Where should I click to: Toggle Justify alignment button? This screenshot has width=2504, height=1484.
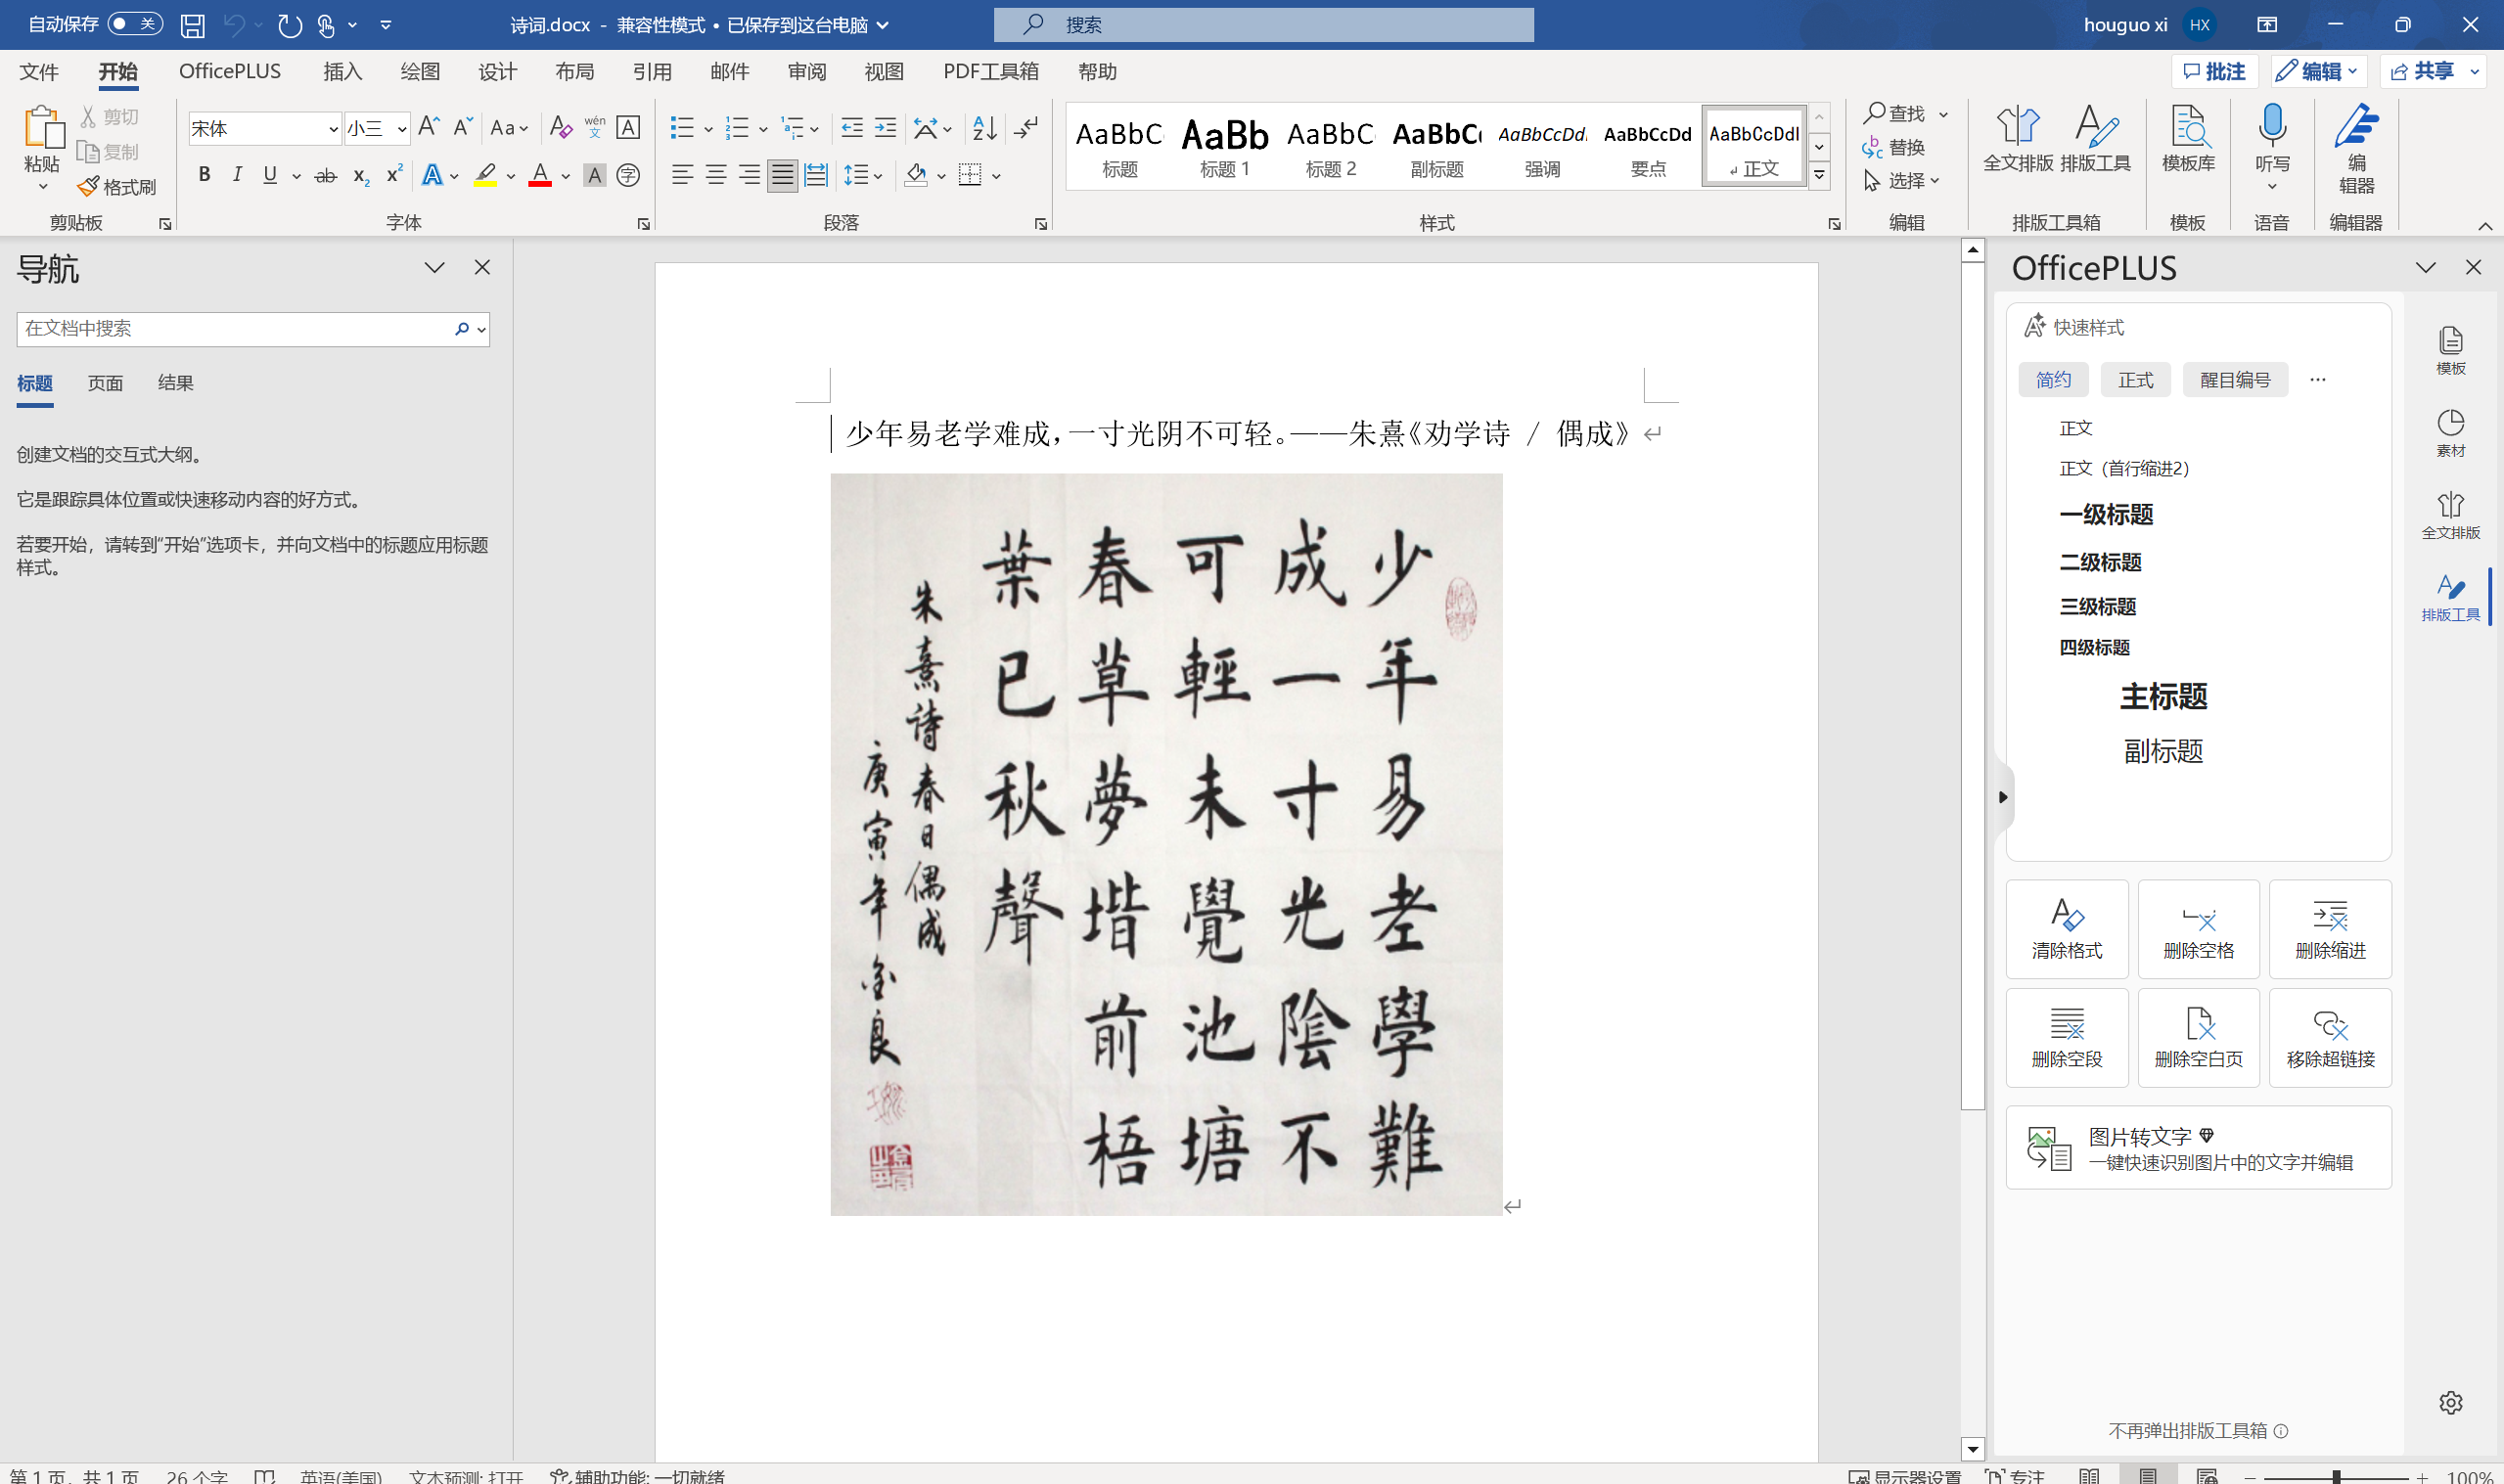(x=782, y=175)
